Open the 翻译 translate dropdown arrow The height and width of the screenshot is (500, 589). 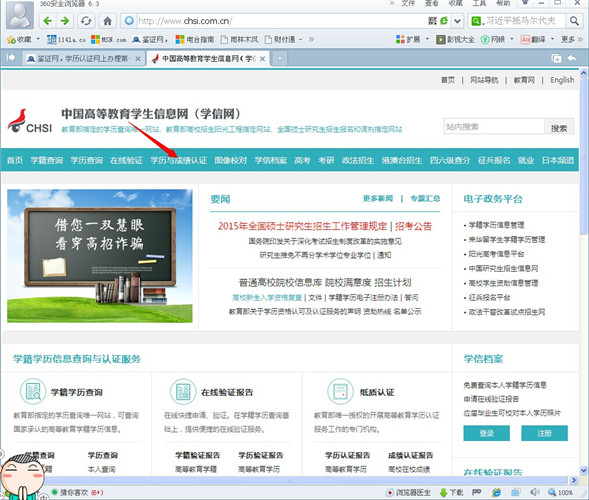click(x=552, y=39)
